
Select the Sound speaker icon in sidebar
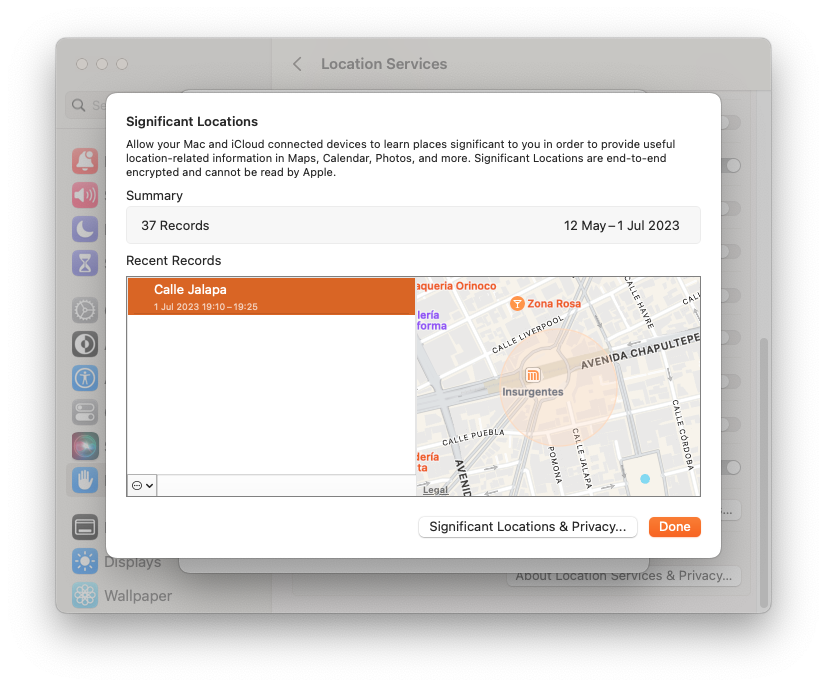(85, 194)
